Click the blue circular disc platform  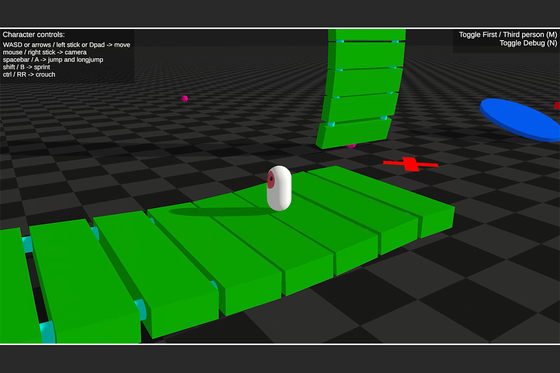click(x=520, y=120)
